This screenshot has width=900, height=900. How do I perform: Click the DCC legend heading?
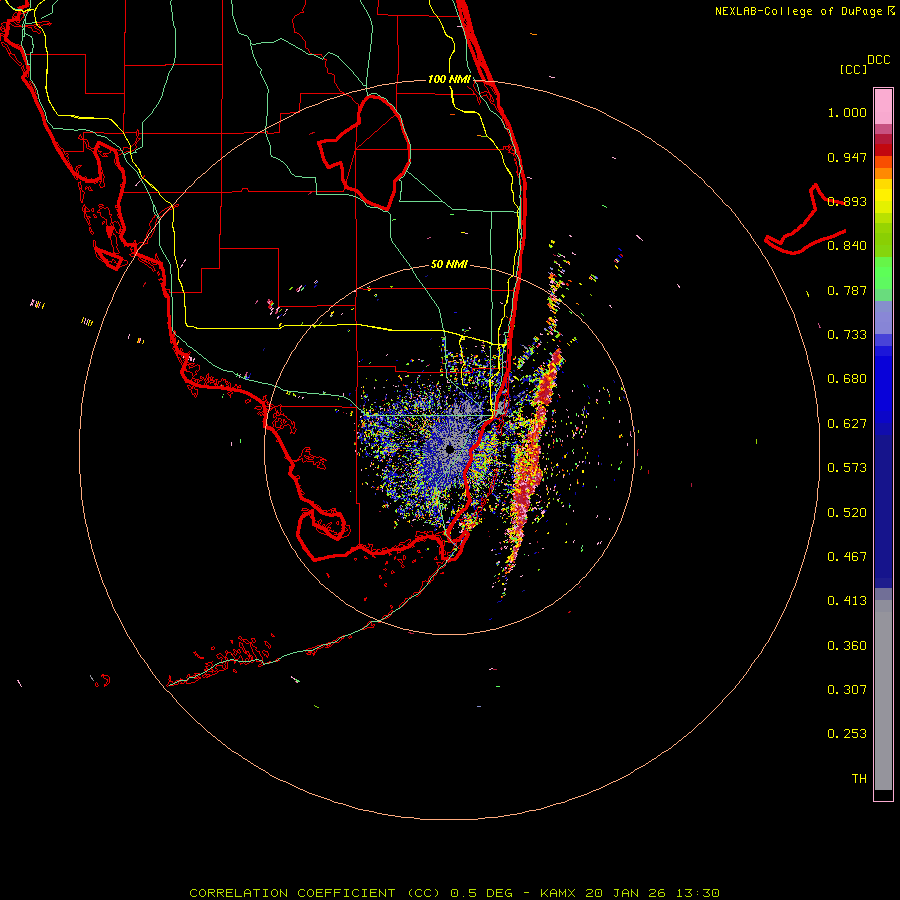878,60
